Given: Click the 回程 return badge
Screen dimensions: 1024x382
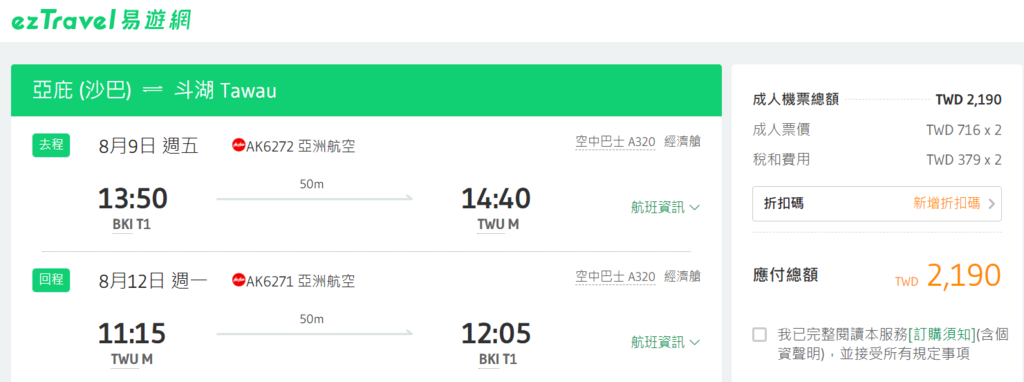Looking at the screenshot, I should (x=51, y=279).
